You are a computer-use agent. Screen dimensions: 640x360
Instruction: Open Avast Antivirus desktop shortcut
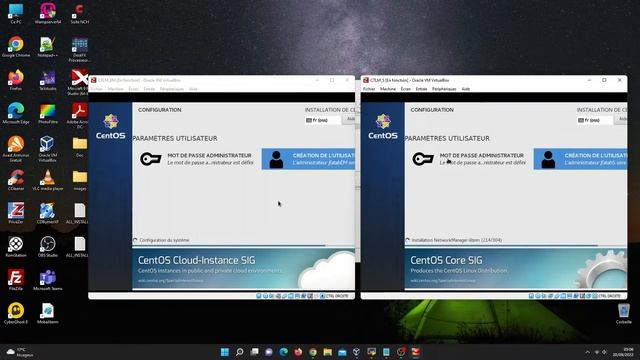point(16,149)
